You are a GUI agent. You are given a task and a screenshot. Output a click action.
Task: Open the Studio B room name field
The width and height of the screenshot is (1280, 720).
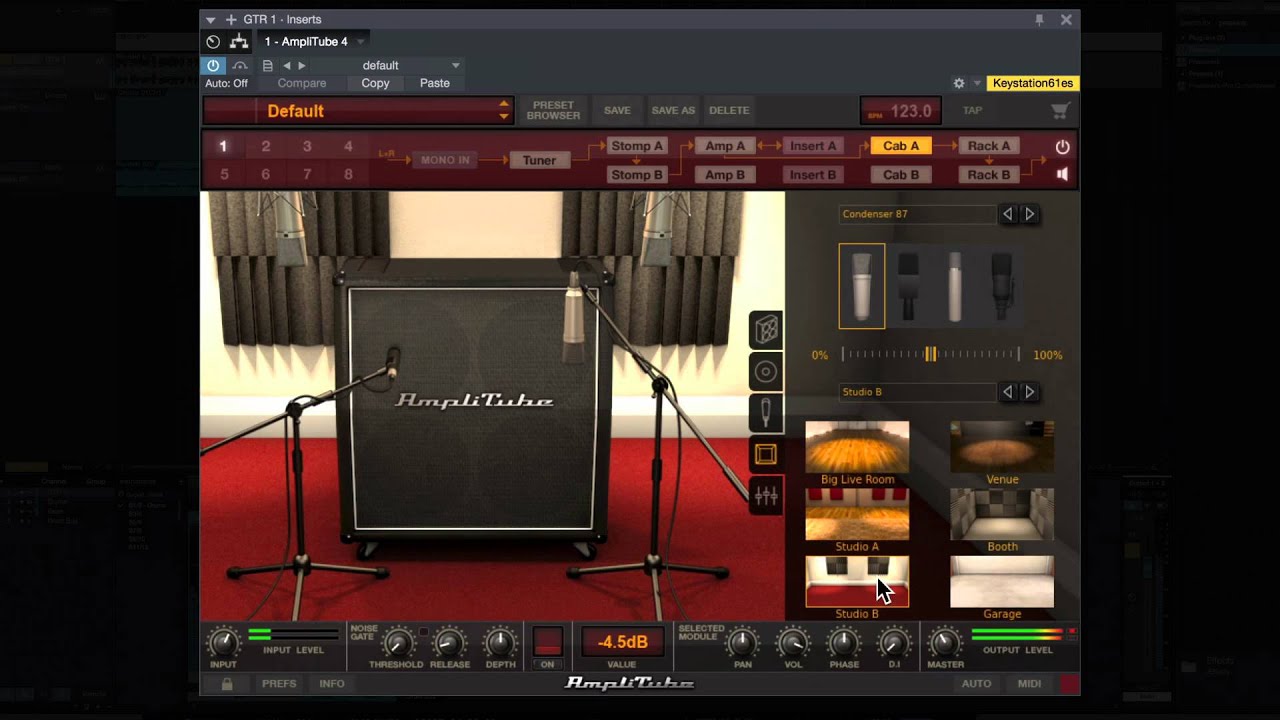[917, 392]
